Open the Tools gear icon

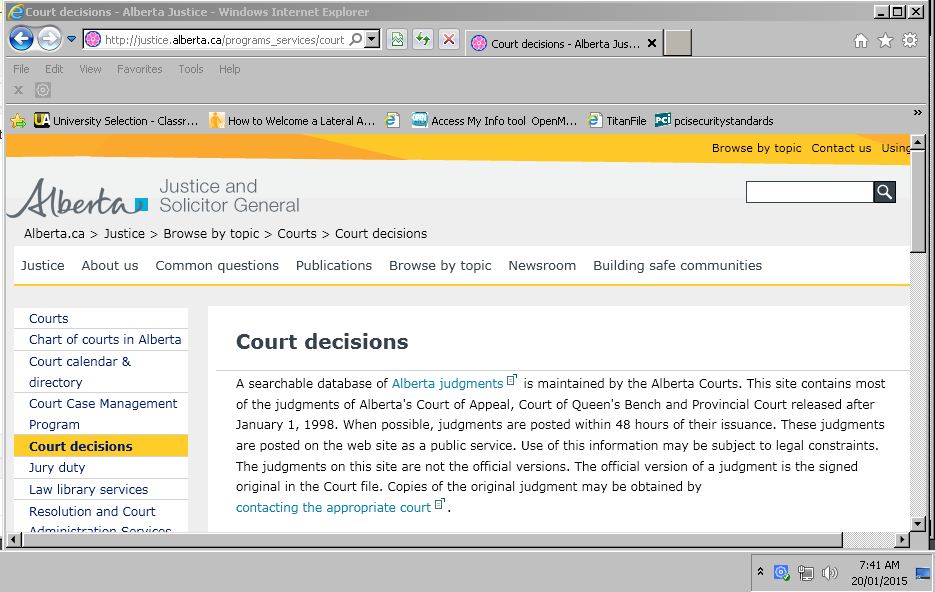click(x=909, y=40)
